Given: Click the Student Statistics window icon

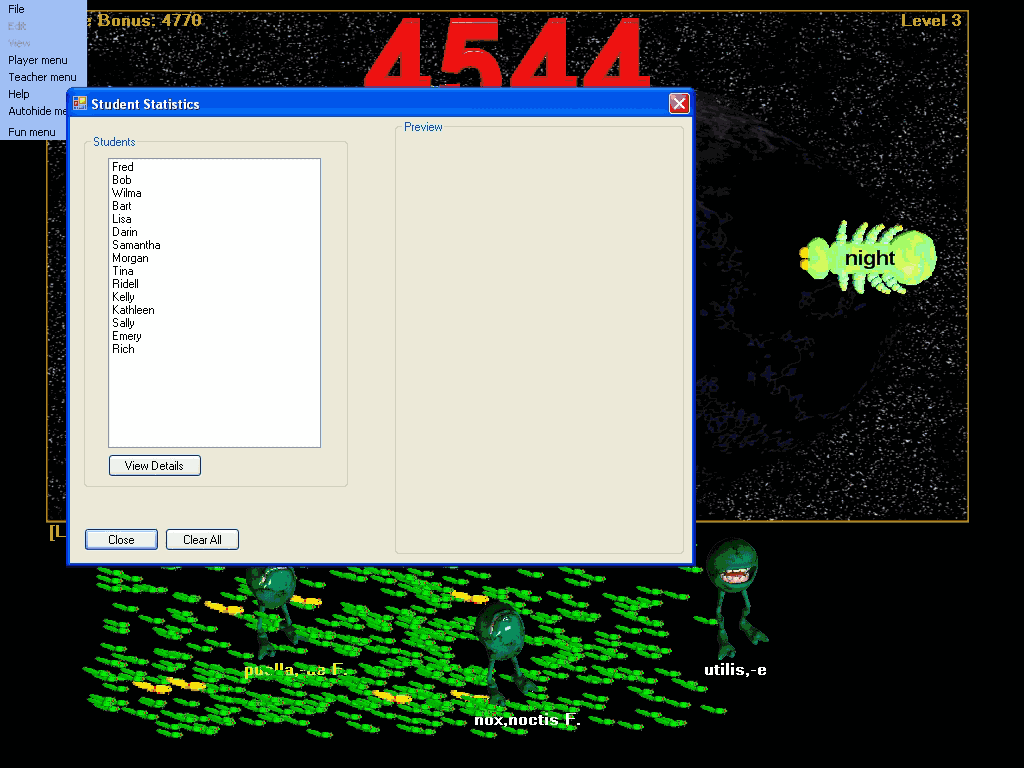Looking at the screenshot, I should click(x=80, y=103).
